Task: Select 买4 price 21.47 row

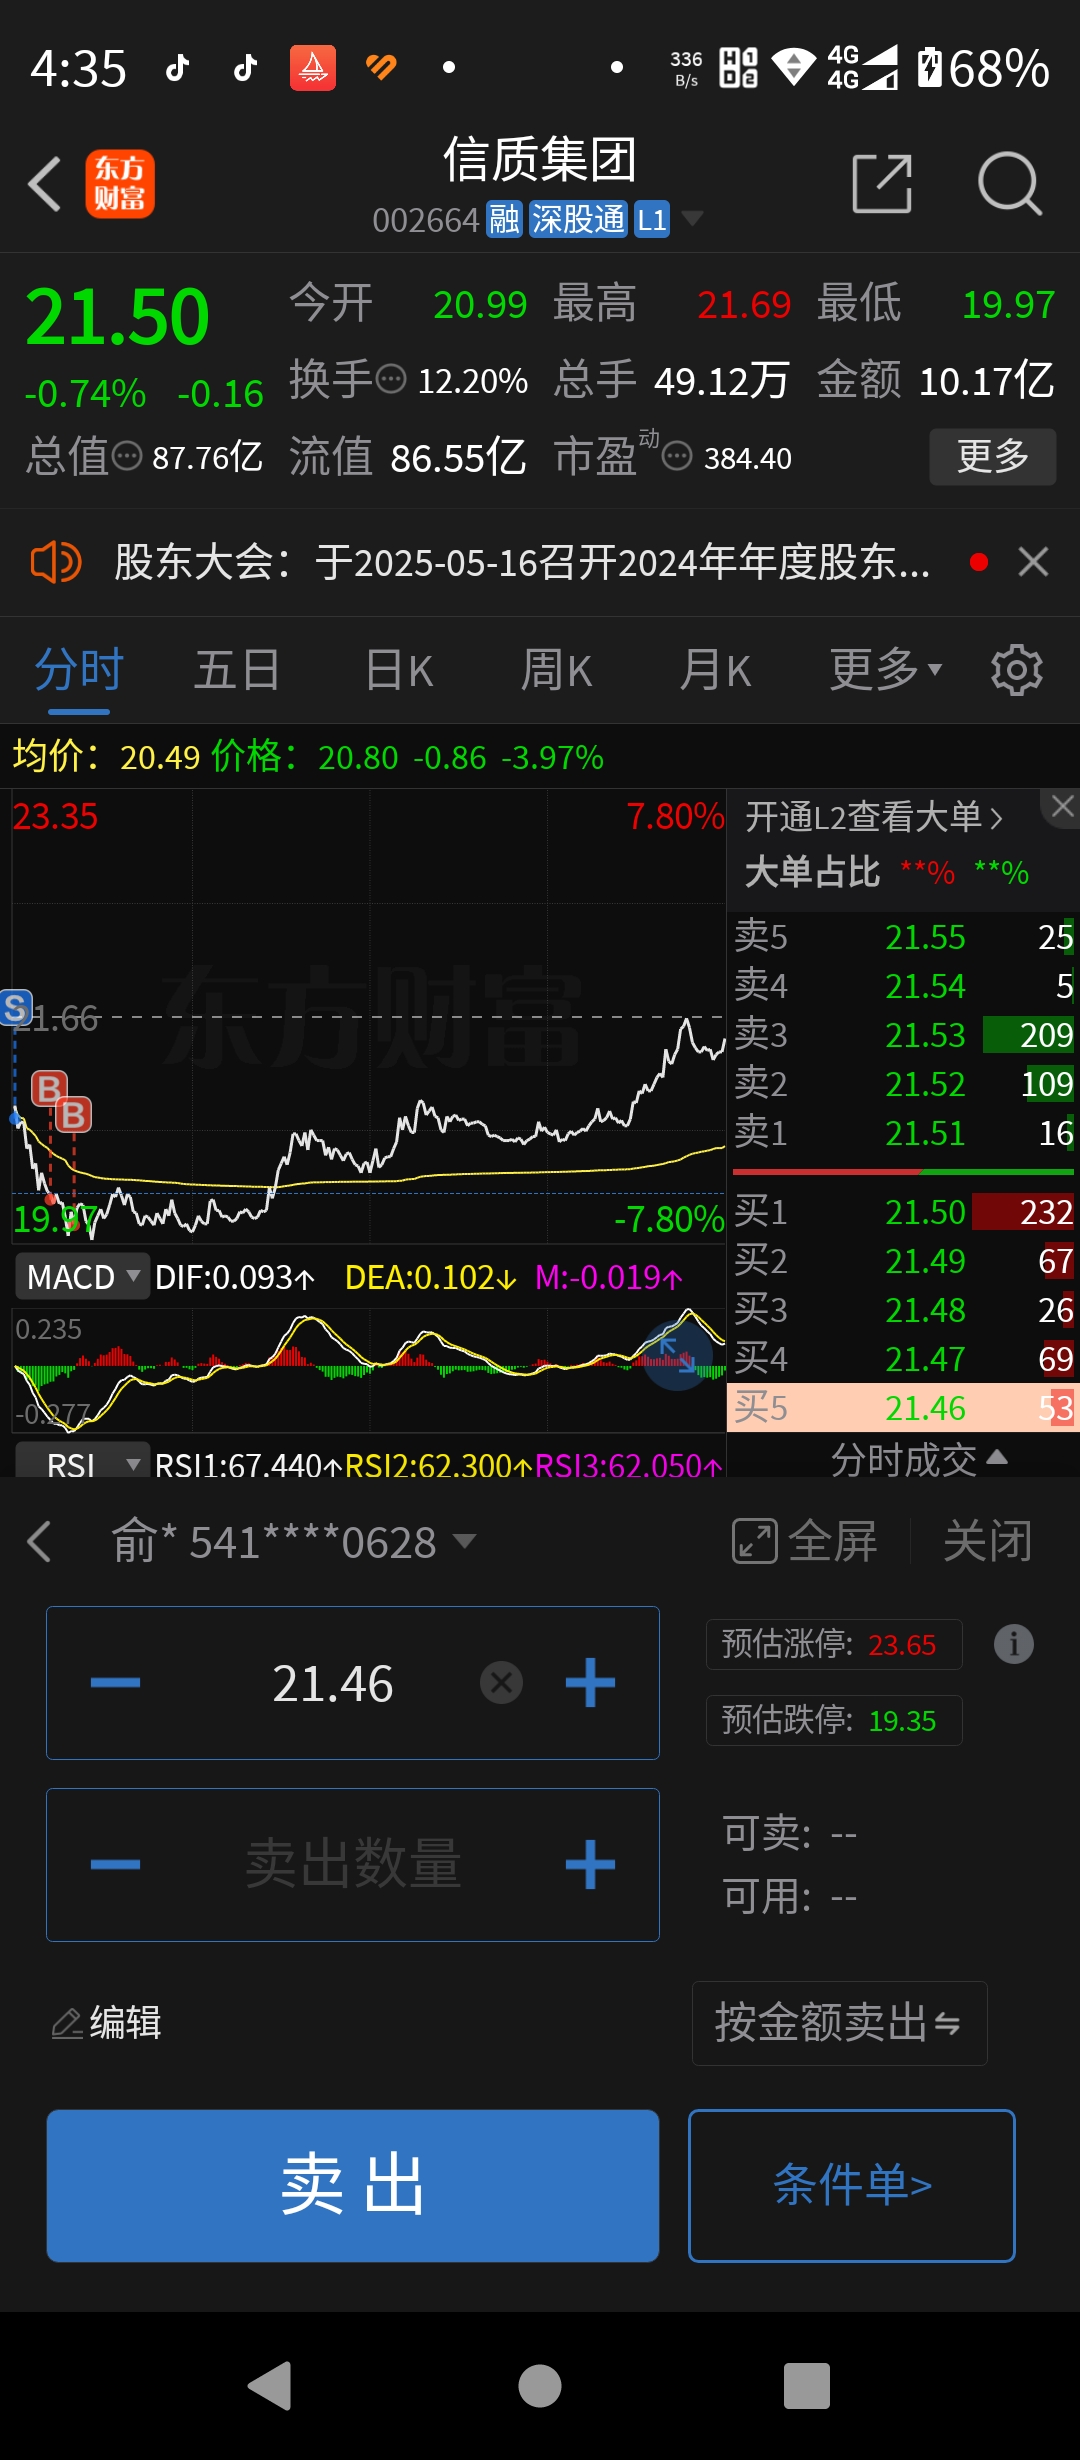Action: pyautogui.click(x=903, y=1359)
